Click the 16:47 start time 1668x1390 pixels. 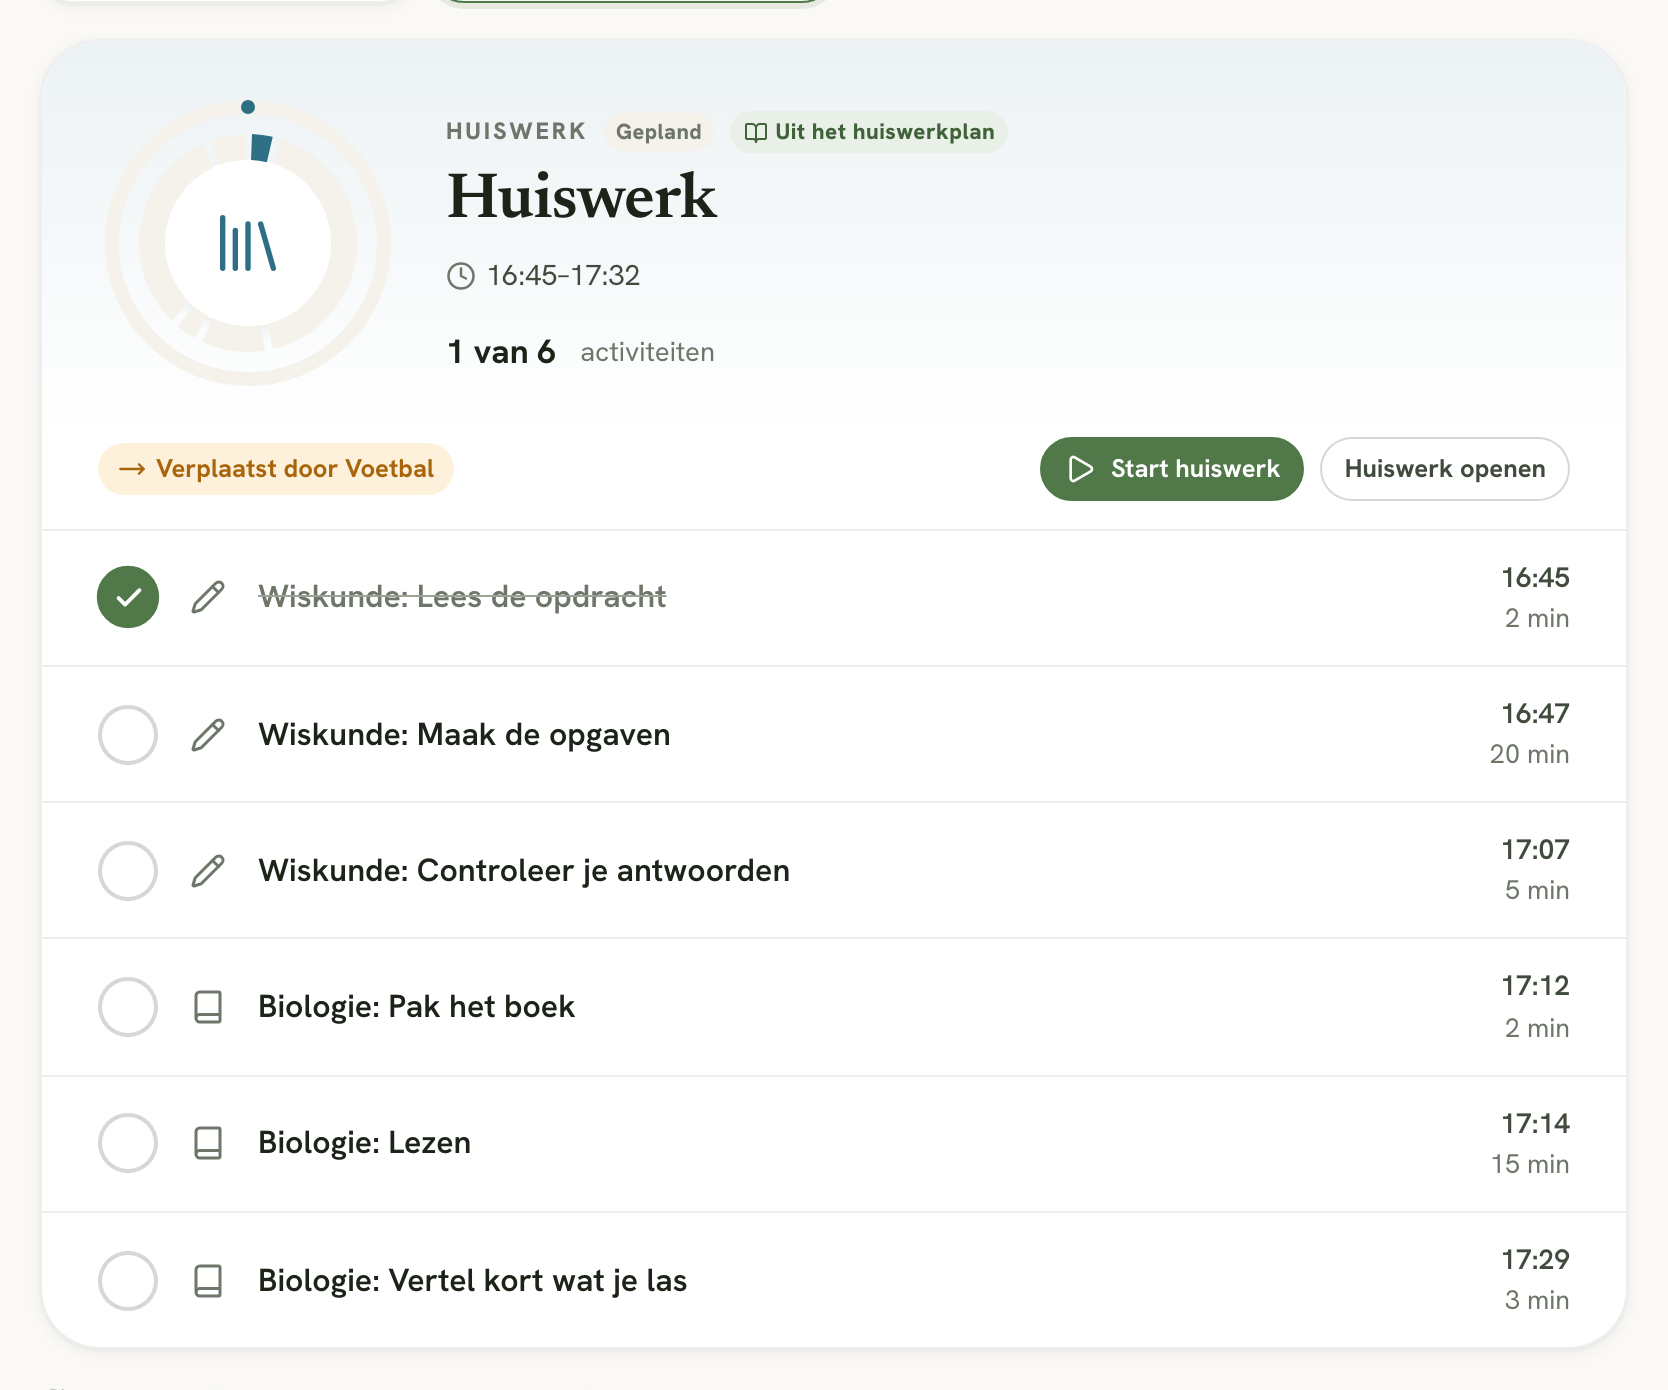(1535, 714)
